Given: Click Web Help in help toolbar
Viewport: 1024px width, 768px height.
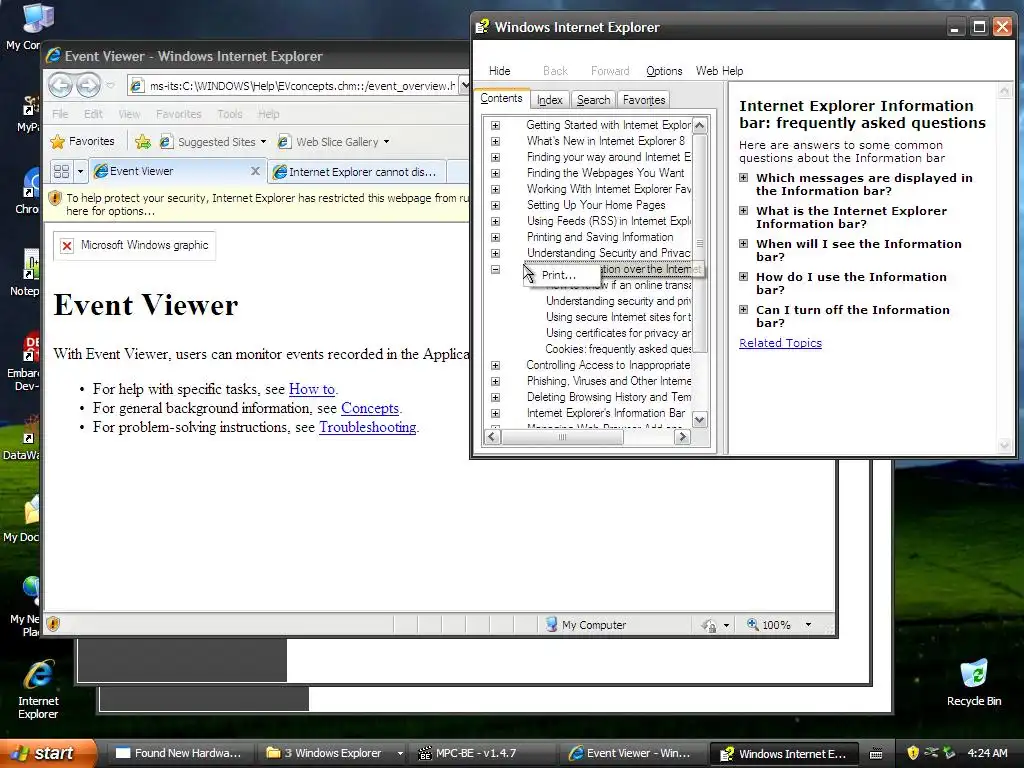Looking at the screenshot, I should point(719,71).
